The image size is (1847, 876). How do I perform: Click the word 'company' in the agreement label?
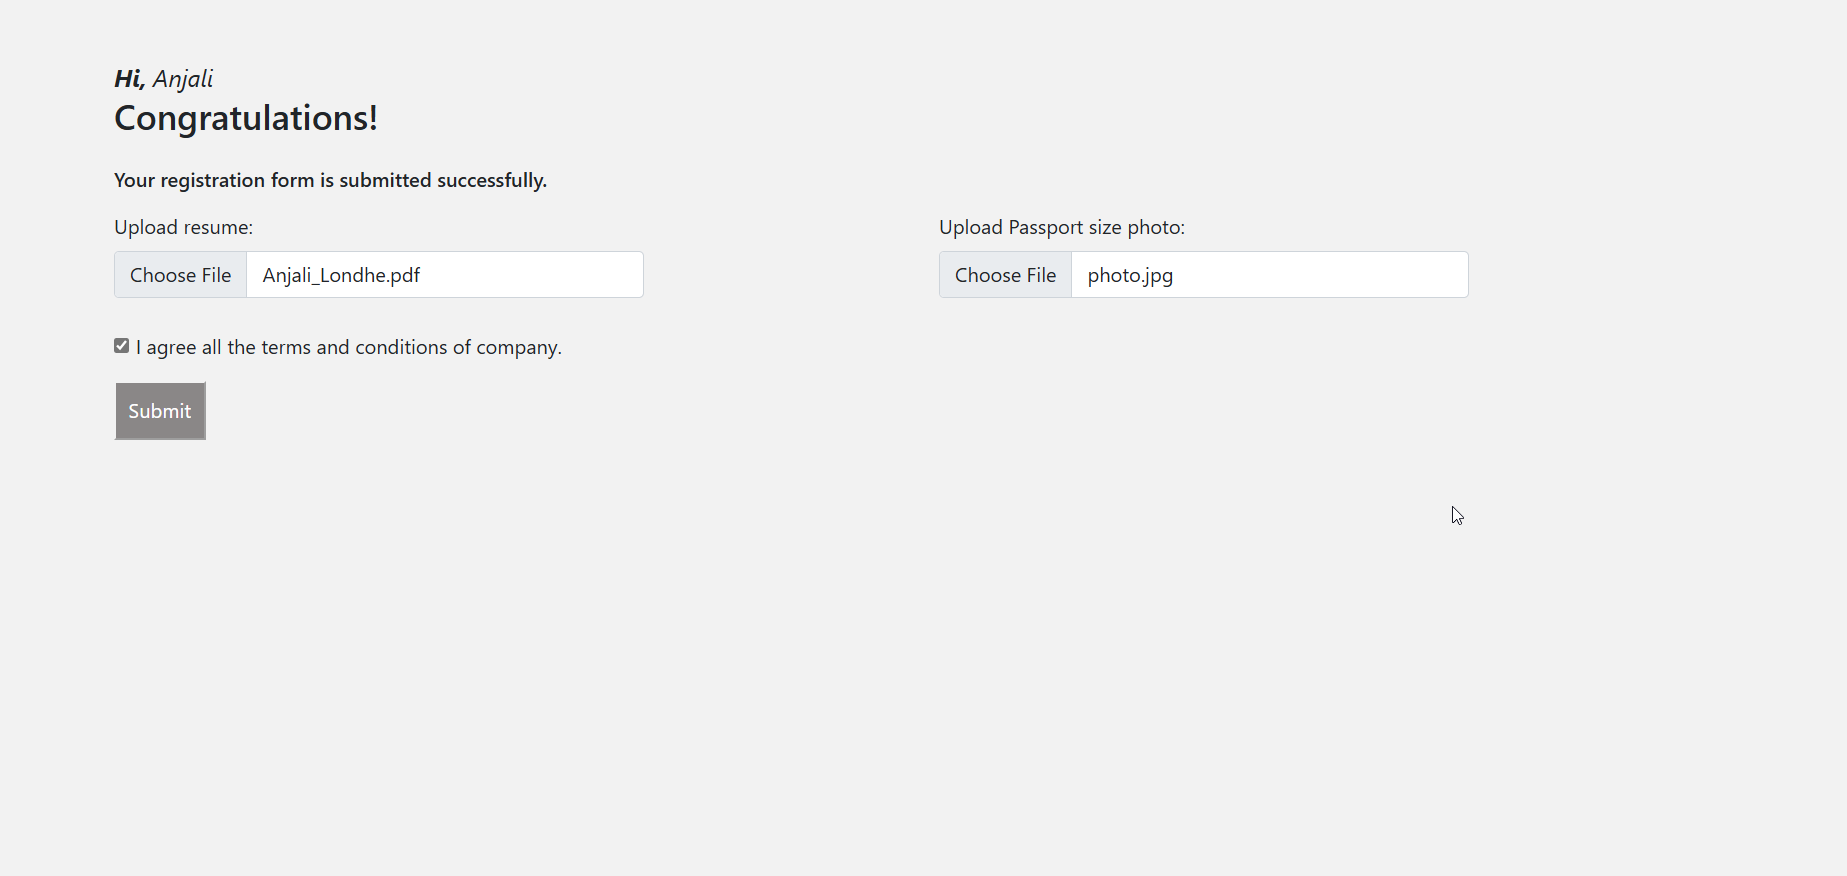tap(516, 348)
